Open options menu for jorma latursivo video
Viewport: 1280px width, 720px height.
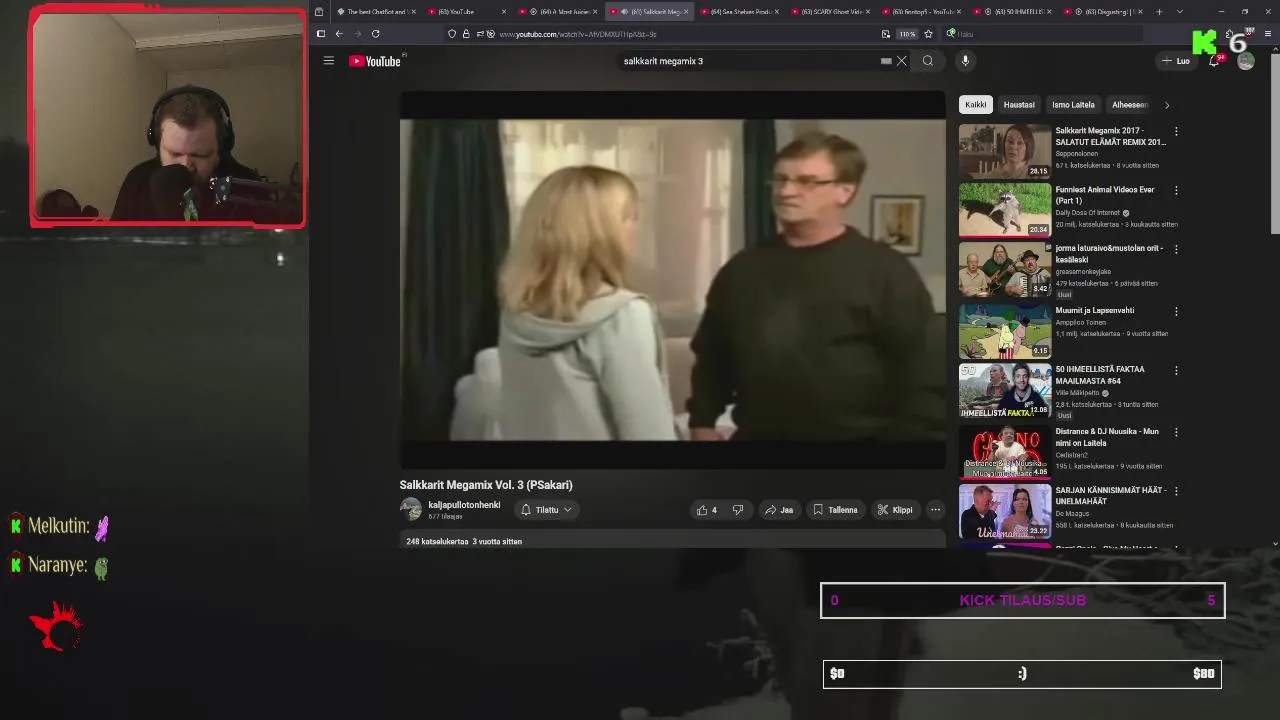pyautogui.click(x=1176, y=249)
